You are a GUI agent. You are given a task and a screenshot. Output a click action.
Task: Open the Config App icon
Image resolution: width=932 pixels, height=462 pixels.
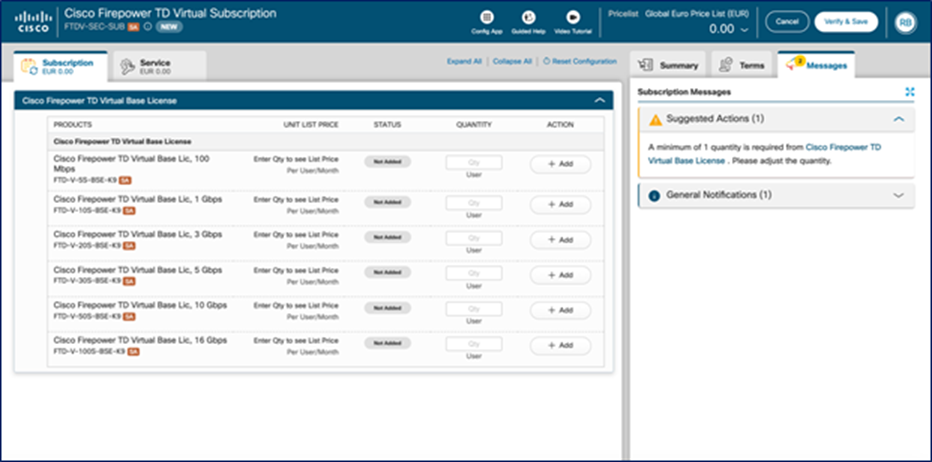click(x=487, y=17)
